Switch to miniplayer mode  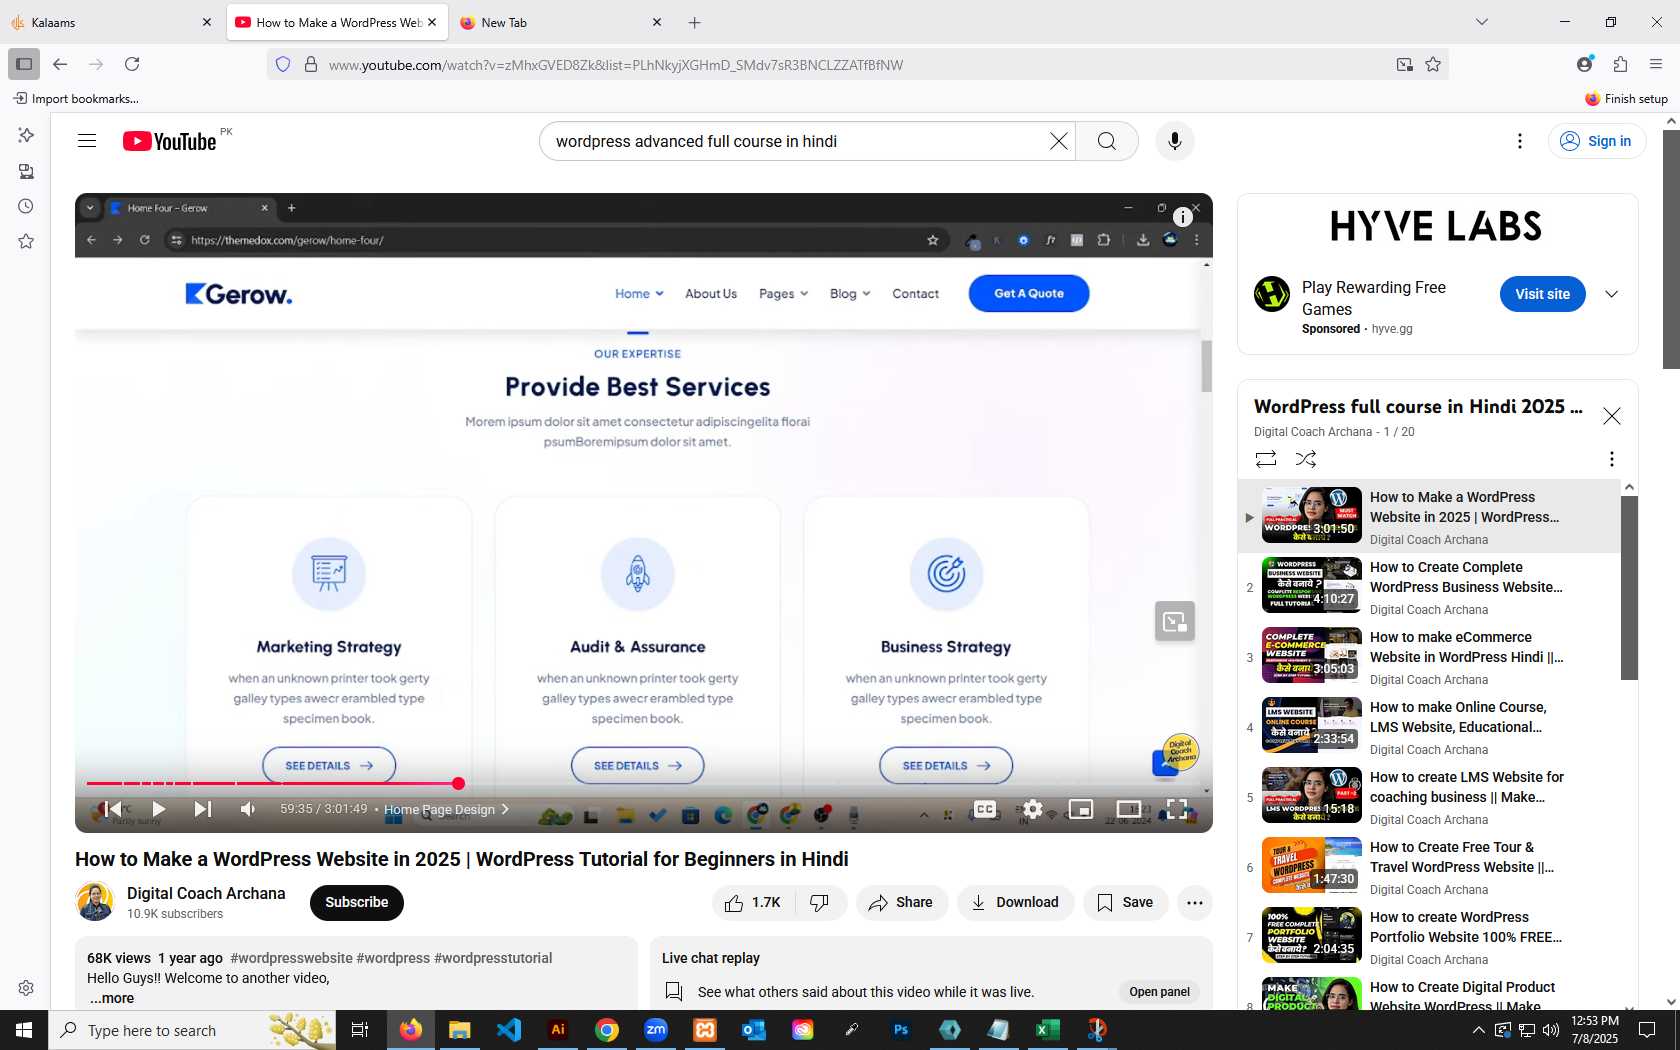pyautogui.click(x=1081, y=809)
